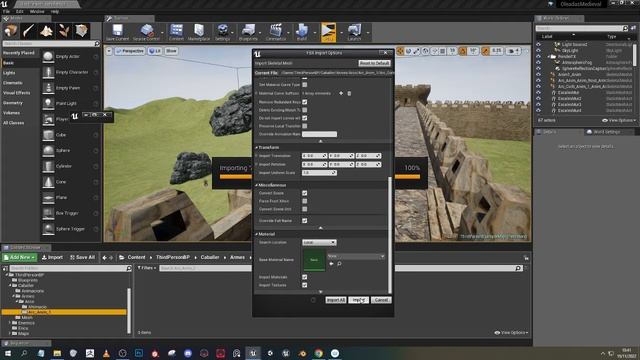Open the Add New dropdown in Content Browser
Screen dimensions: 640x360
click(19, 258)
